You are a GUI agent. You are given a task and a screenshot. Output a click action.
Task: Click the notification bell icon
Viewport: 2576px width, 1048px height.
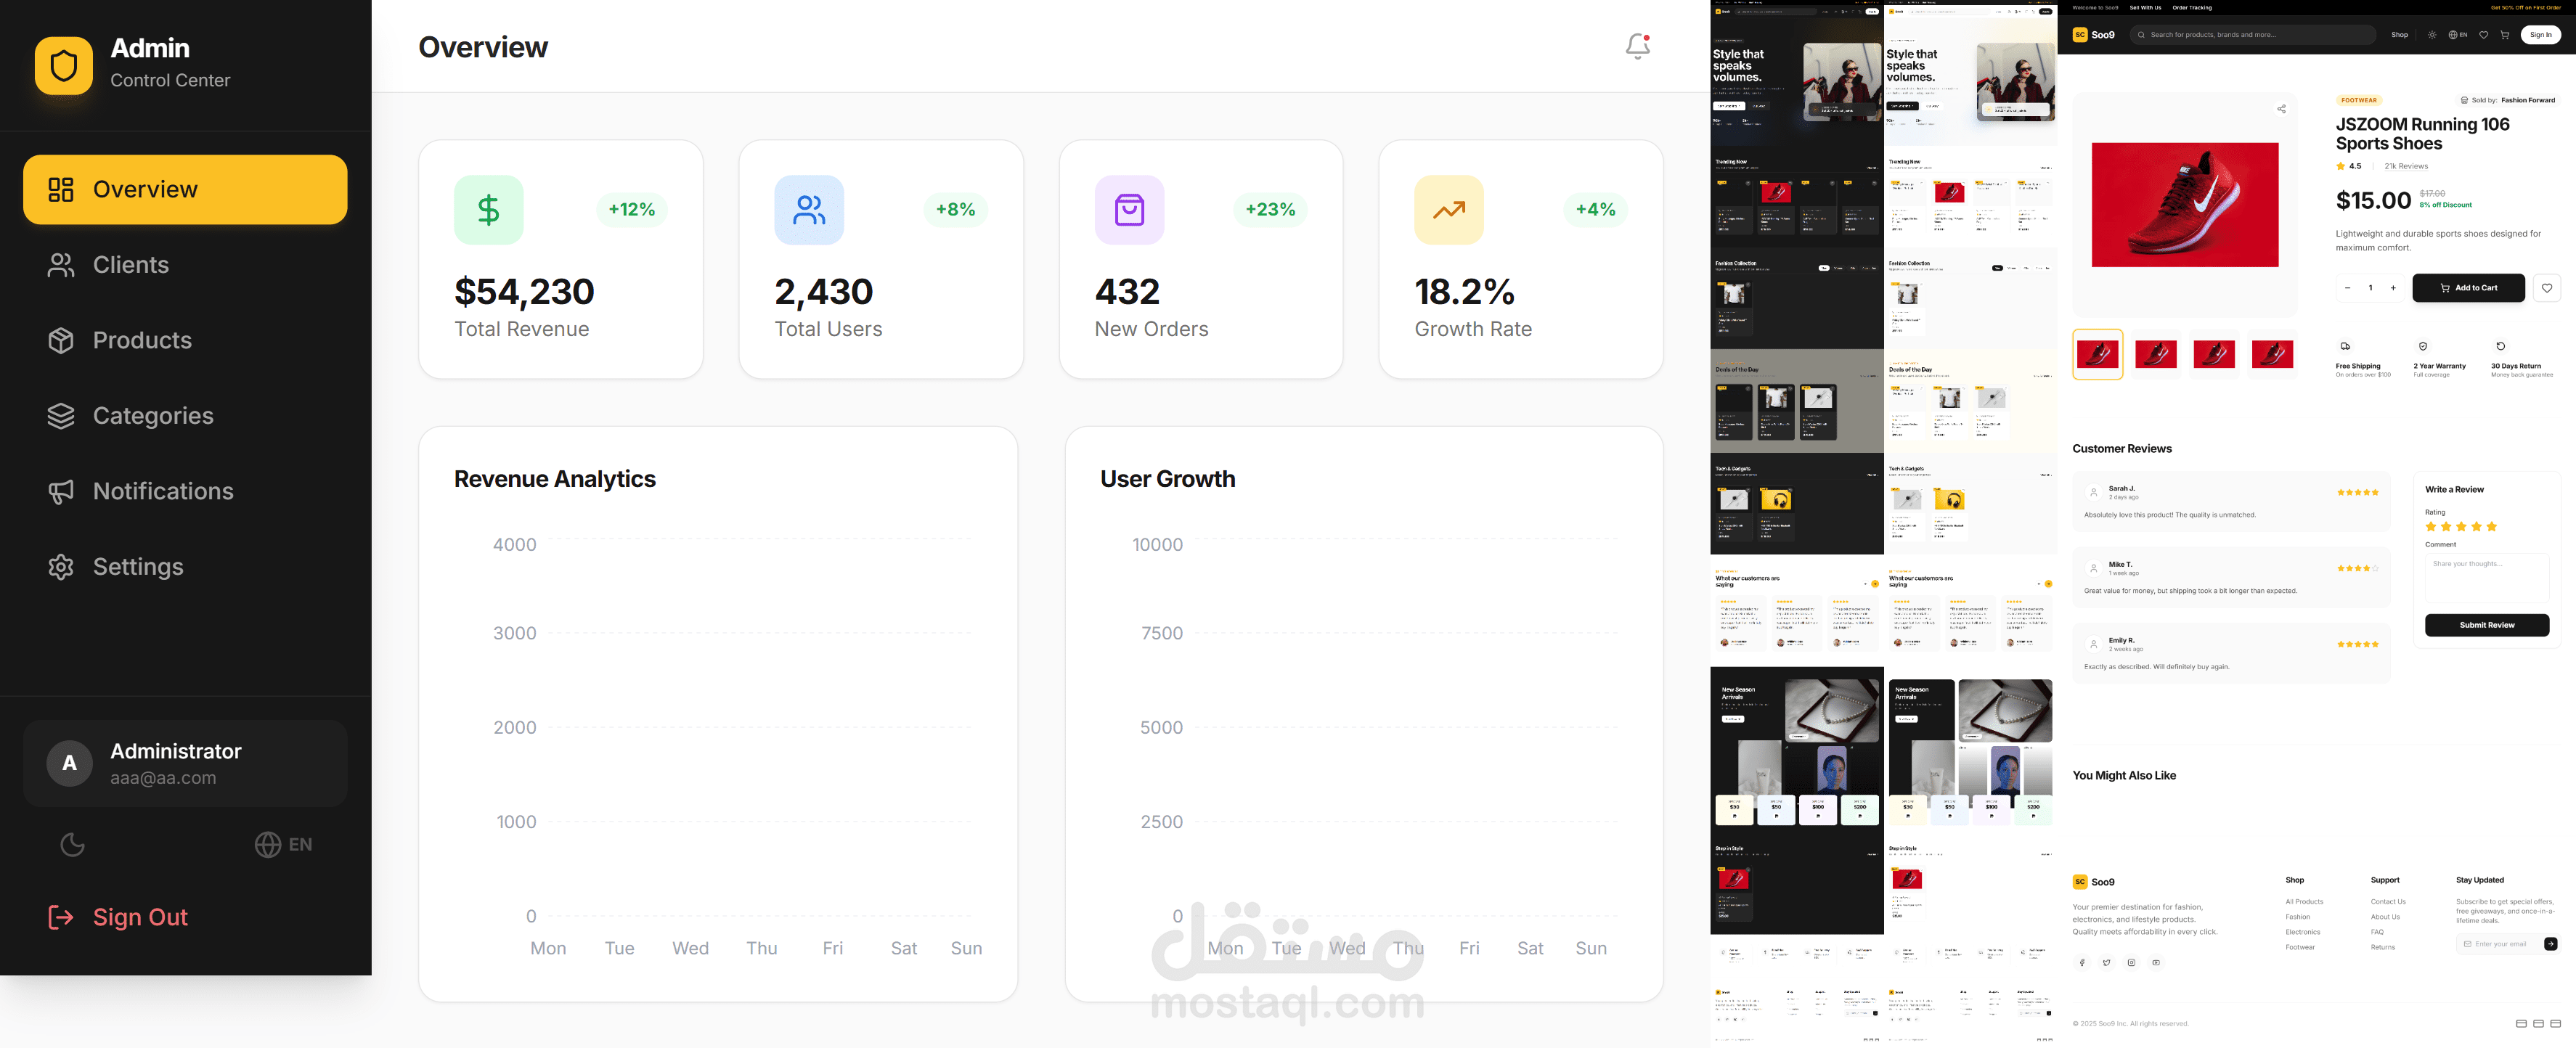[1637, 46]
